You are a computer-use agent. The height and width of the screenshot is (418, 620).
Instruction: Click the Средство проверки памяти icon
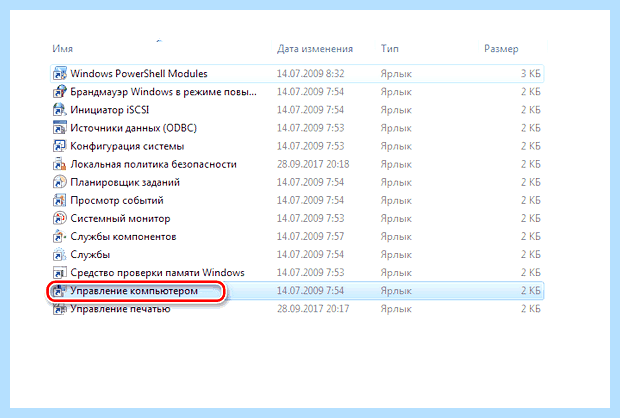[60, 272]
